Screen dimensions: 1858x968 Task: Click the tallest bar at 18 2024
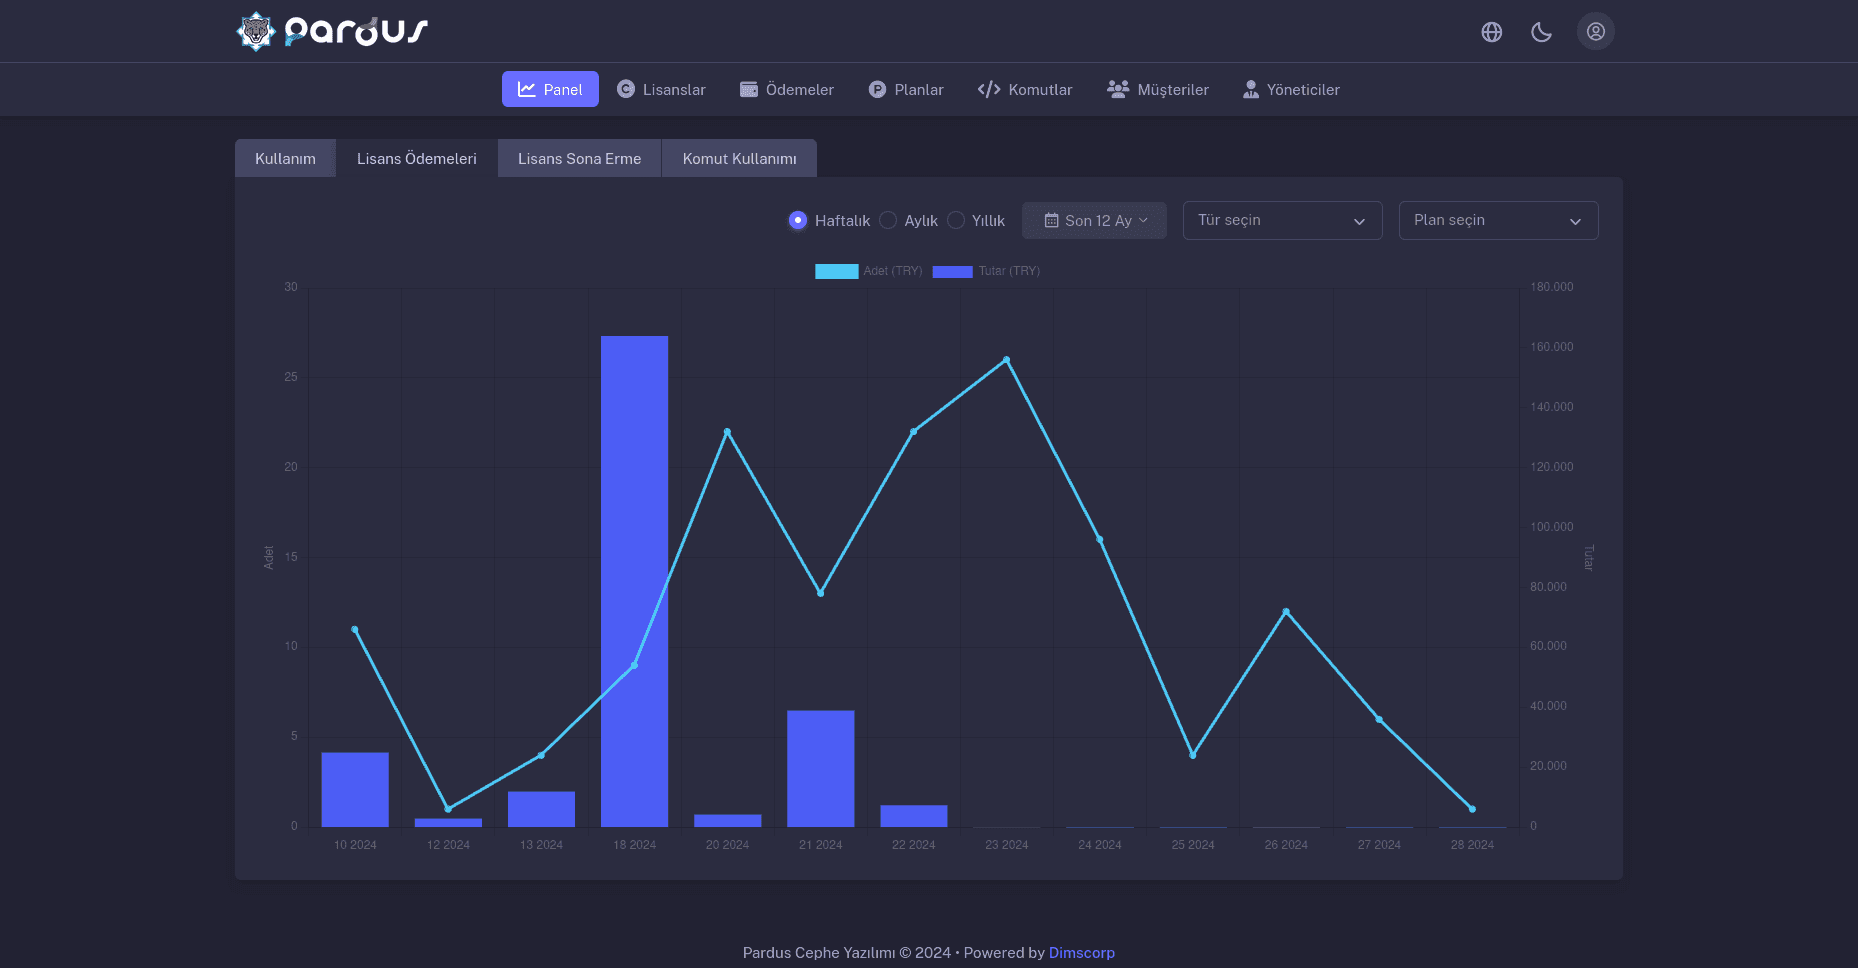(634, 580)
